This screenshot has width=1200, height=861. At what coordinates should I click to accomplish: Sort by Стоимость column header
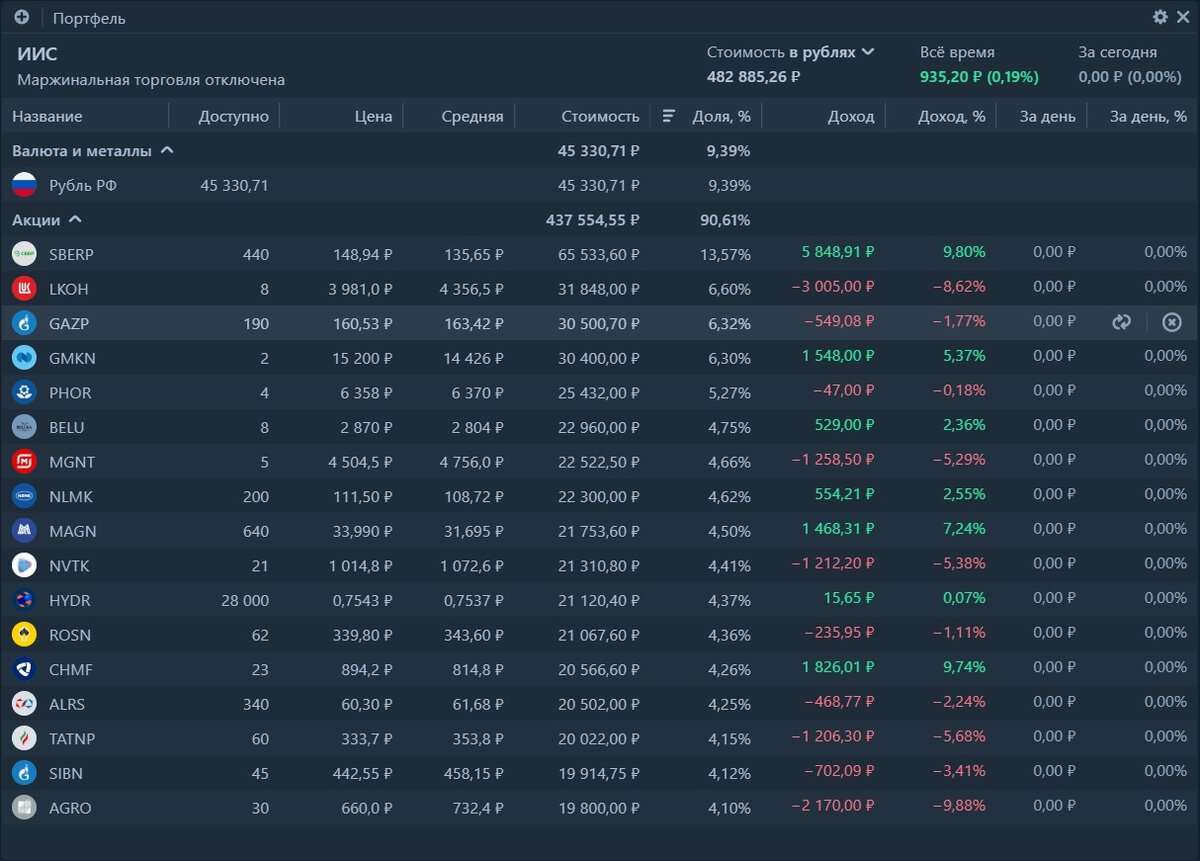pos(600,116)
